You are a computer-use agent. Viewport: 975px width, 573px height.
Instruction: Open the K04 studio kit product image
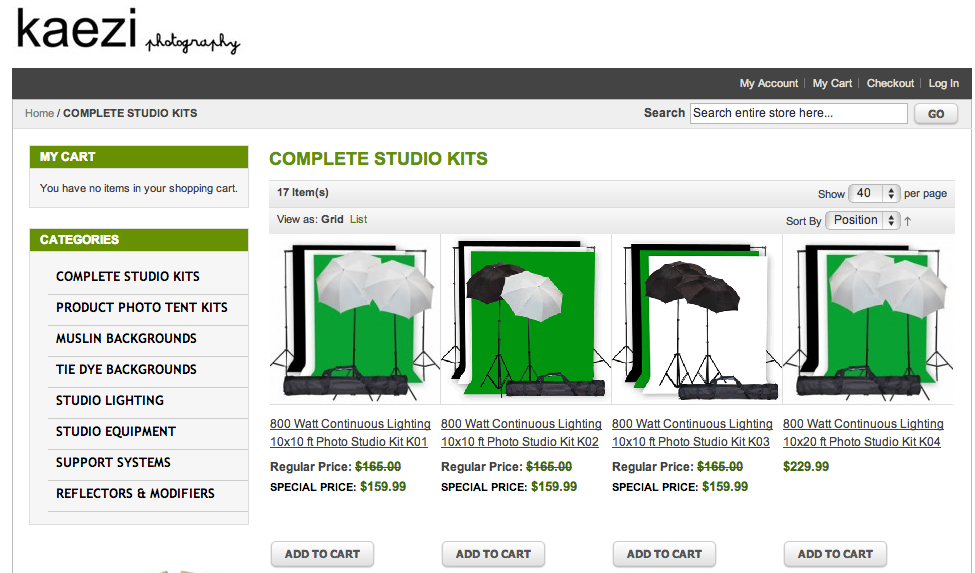[867, 319]
